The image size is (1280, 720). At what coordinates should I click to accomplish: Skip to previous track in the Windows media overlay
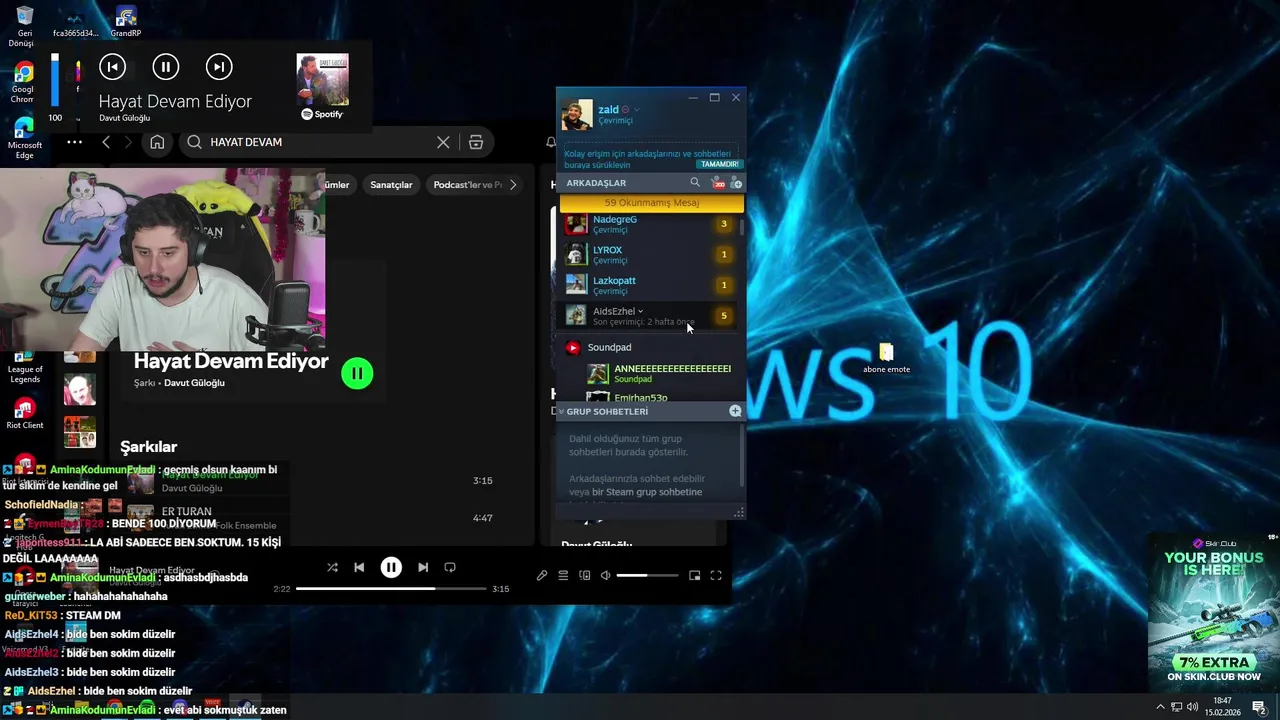113,67
